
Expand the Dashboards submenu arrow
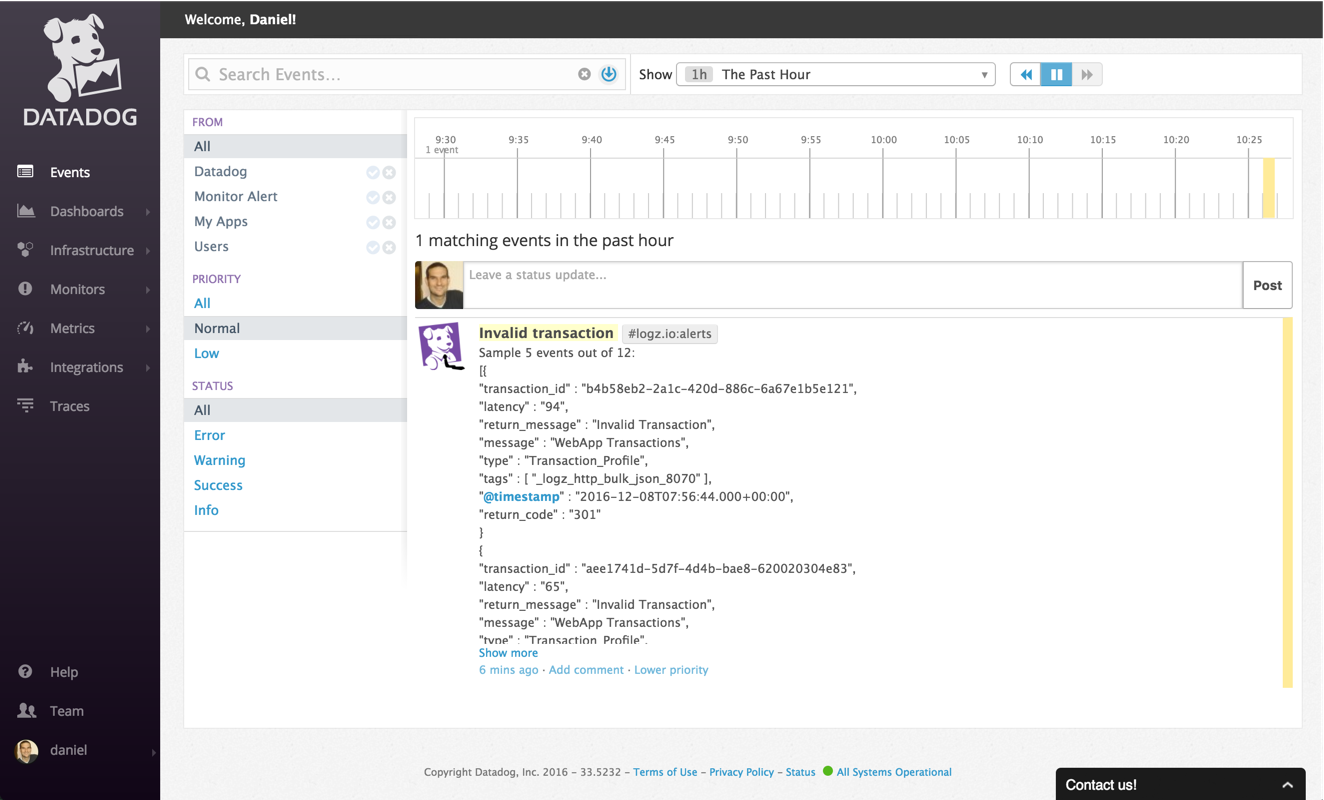pos(148,212)
